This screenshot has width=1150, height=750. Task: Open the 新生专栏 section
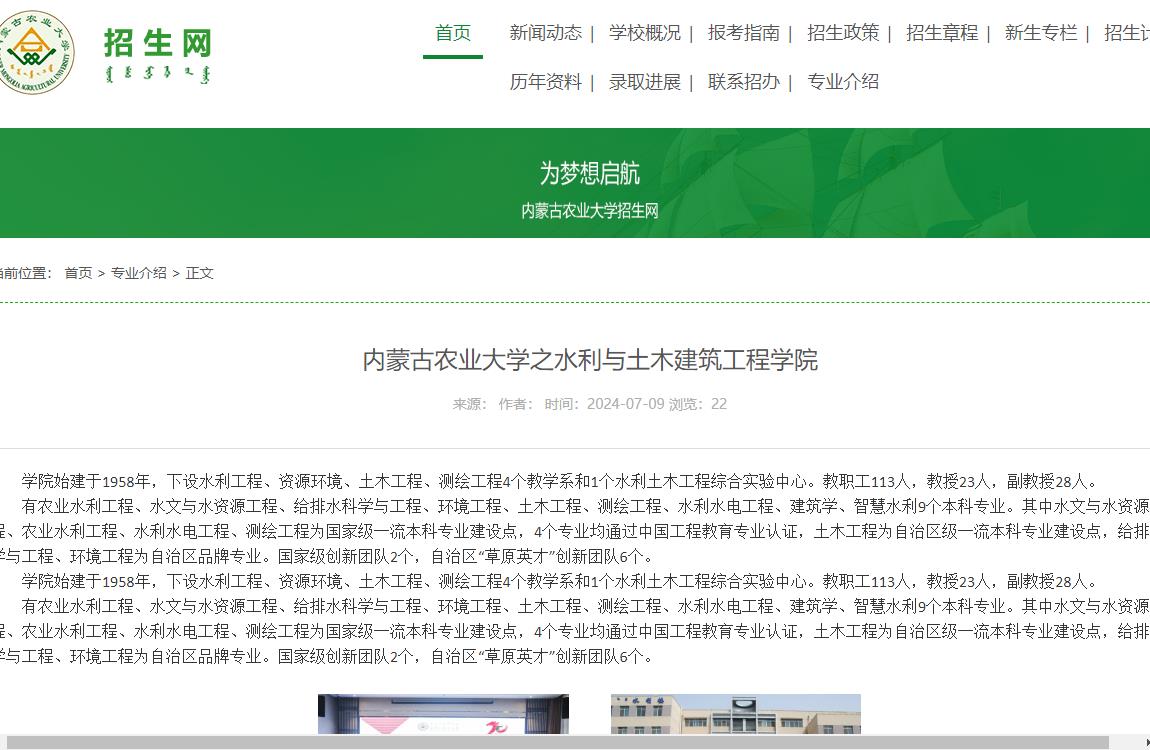1040,33
